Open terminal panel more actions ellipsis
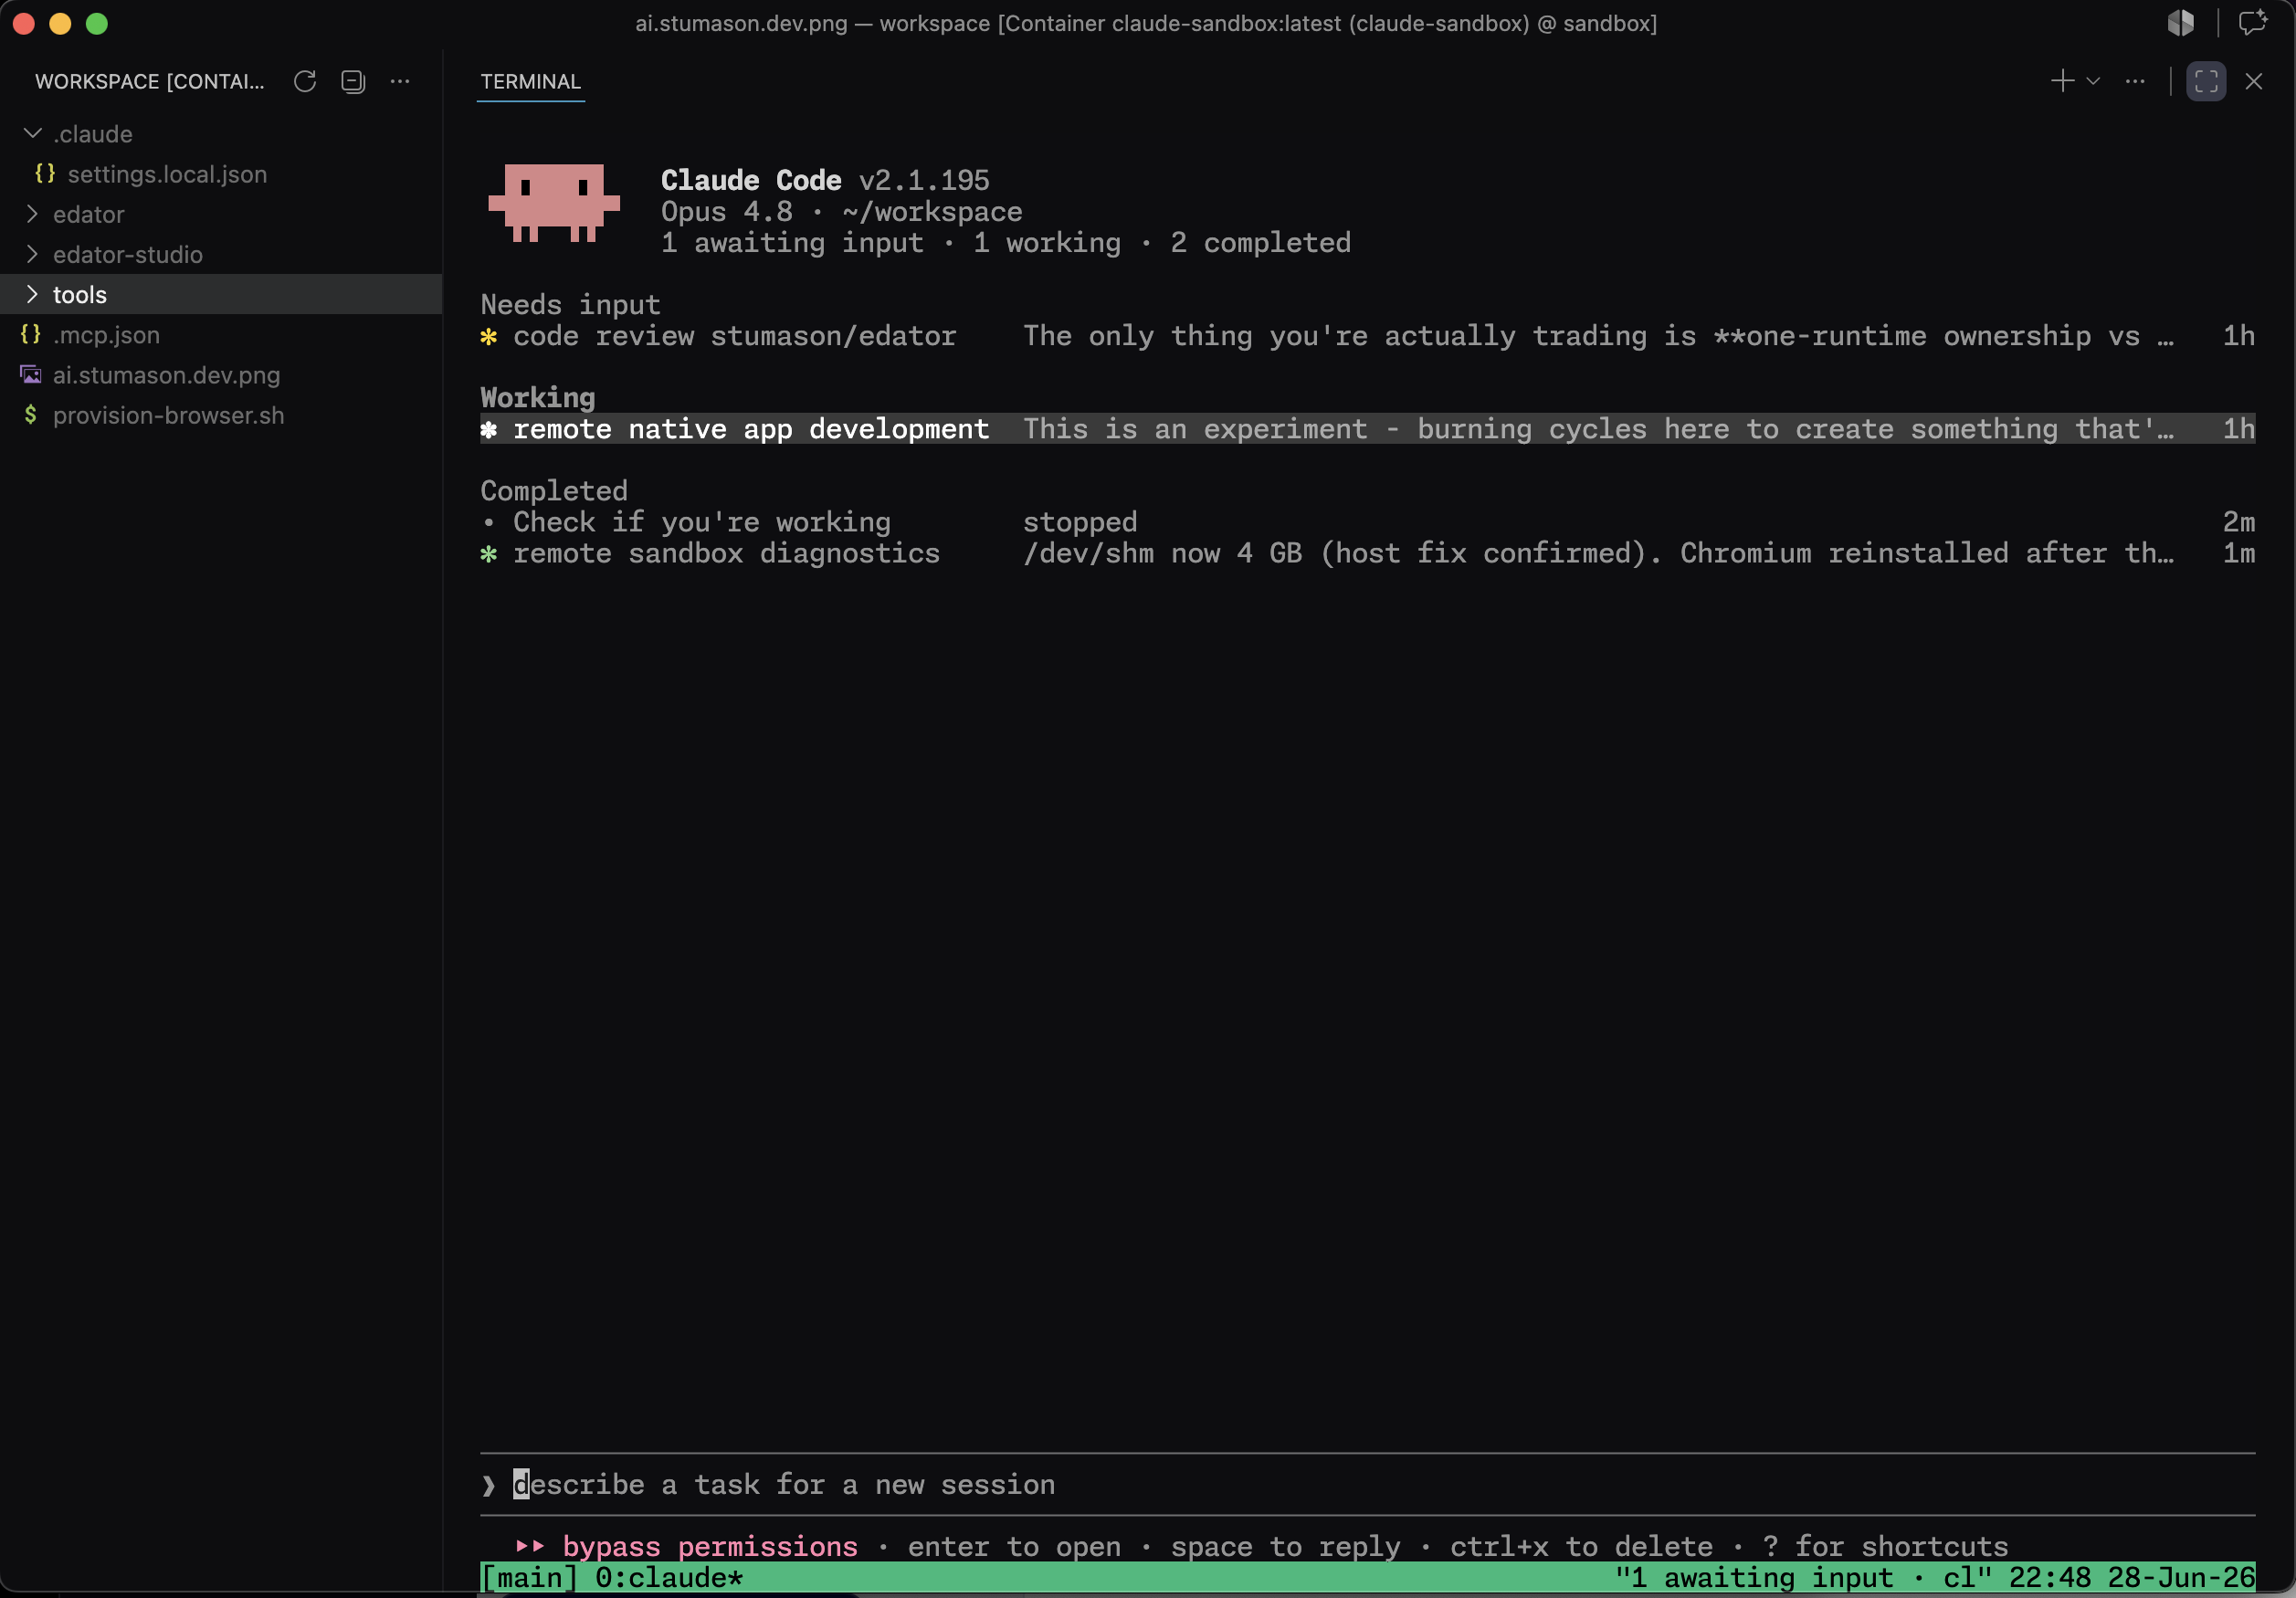The height and width of the screenshot is (1598, 2296). [x=2135, y=81]
